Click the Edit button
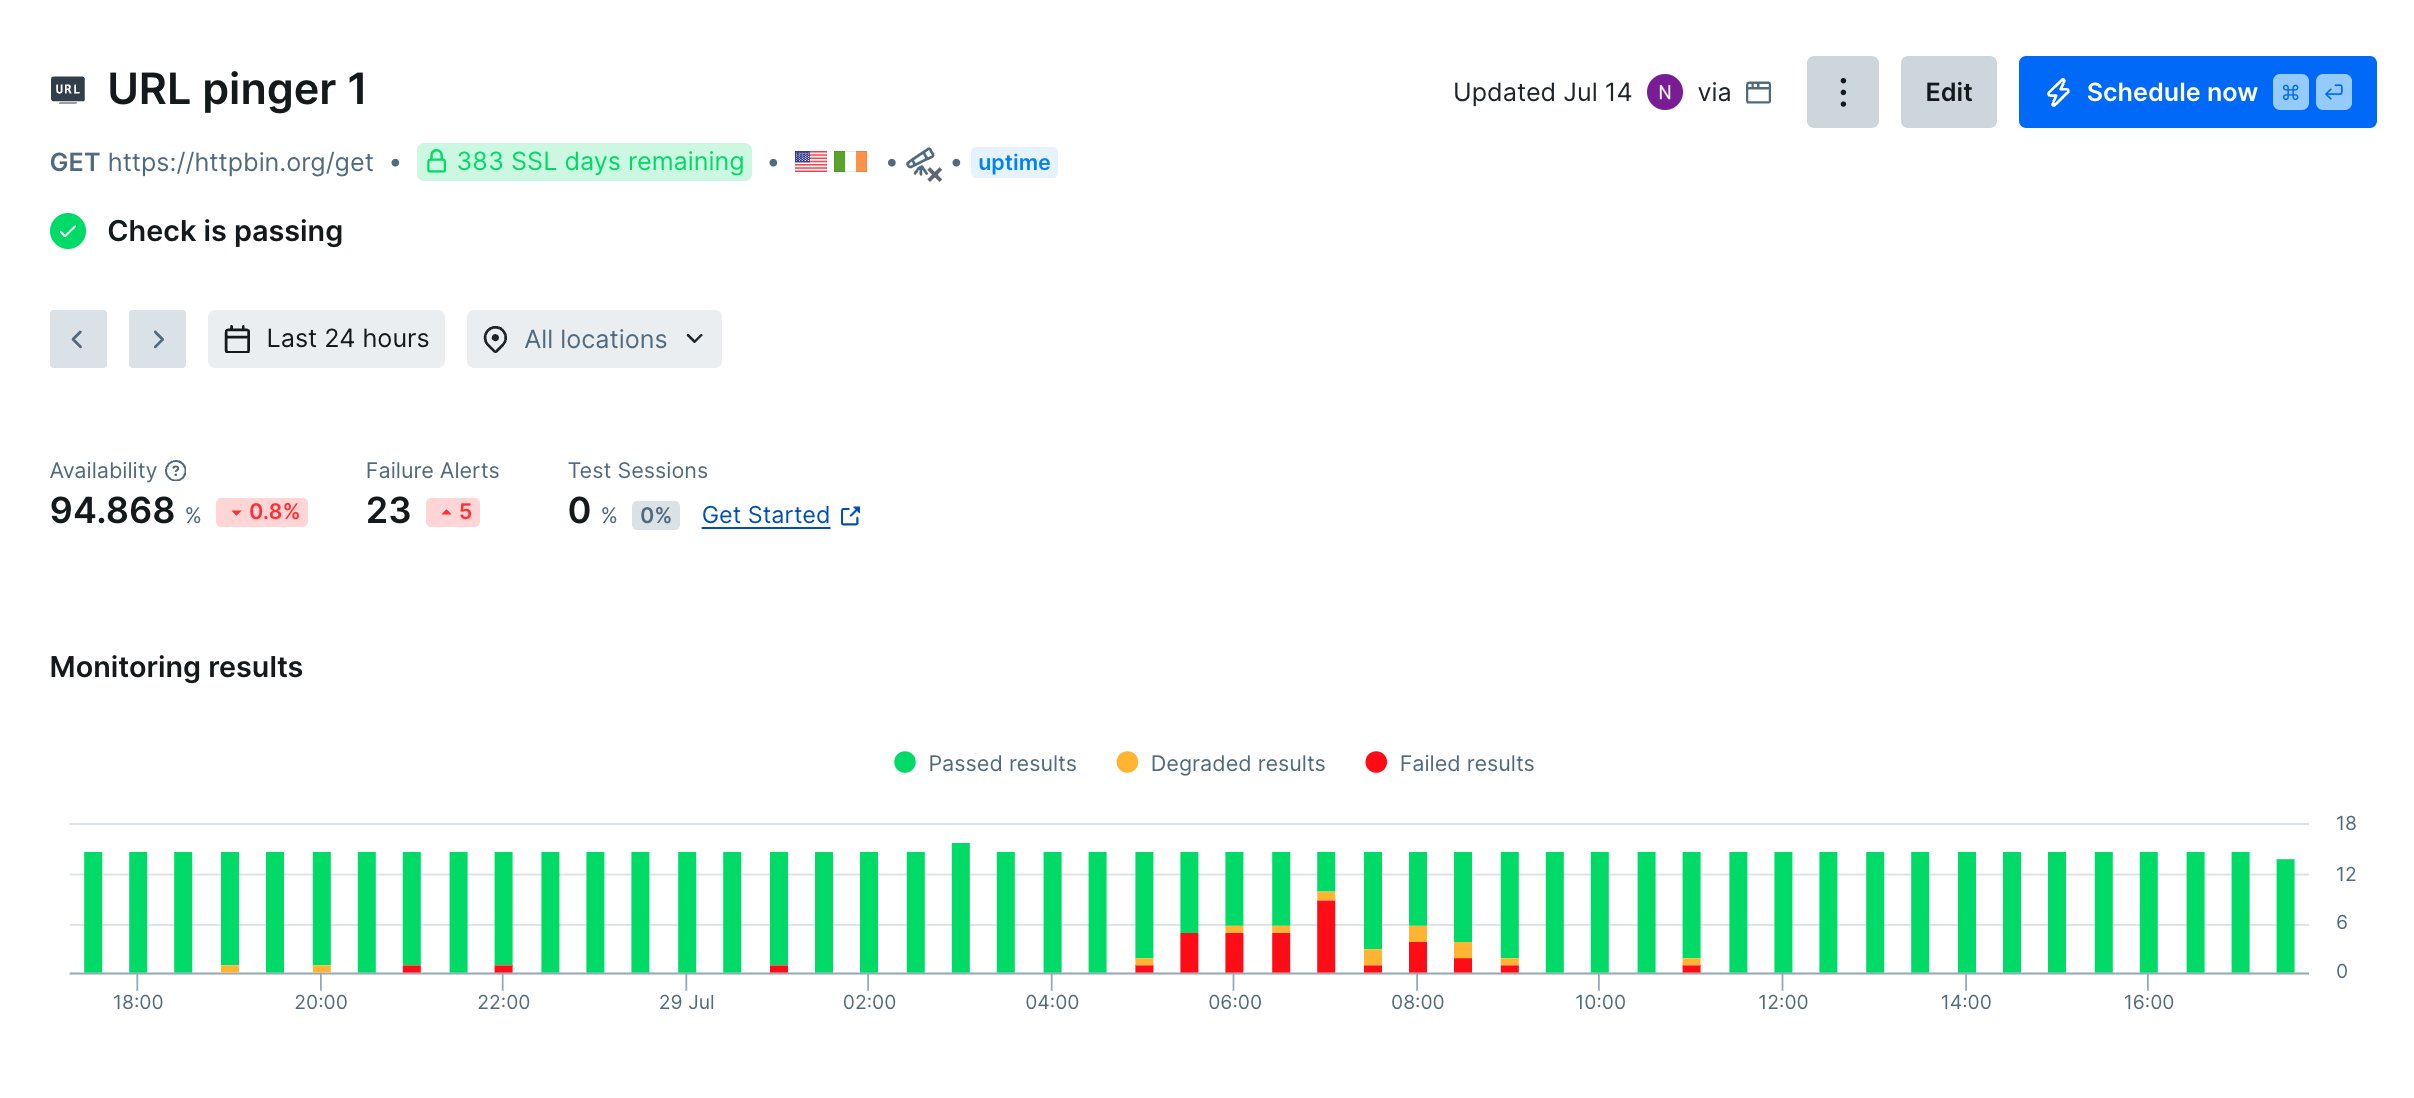The image size is (2414, 1098). pos(1947,91)
